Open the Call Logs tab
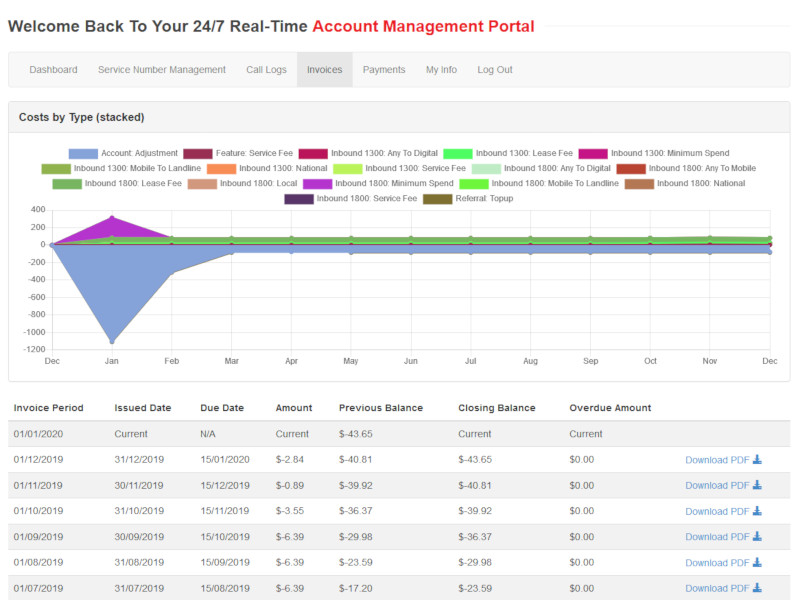 pyautogui.click(x=266, y=70)
